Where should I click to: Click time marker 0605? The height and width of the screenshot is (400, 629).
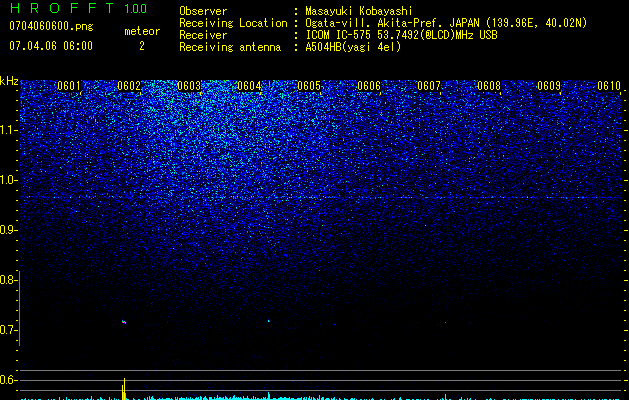pyautogui.click(x=309, y=86)
